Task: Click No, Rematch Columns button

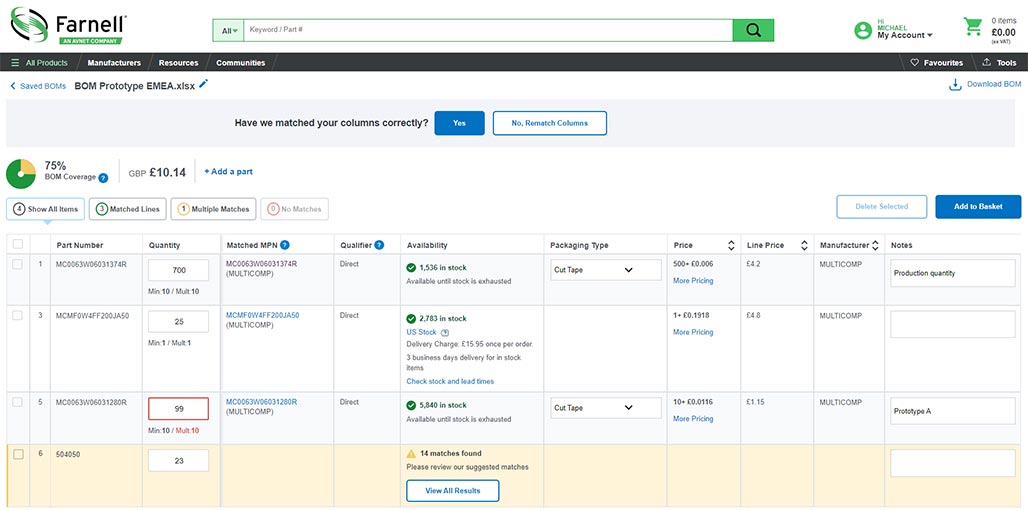Action: point(549,123)
